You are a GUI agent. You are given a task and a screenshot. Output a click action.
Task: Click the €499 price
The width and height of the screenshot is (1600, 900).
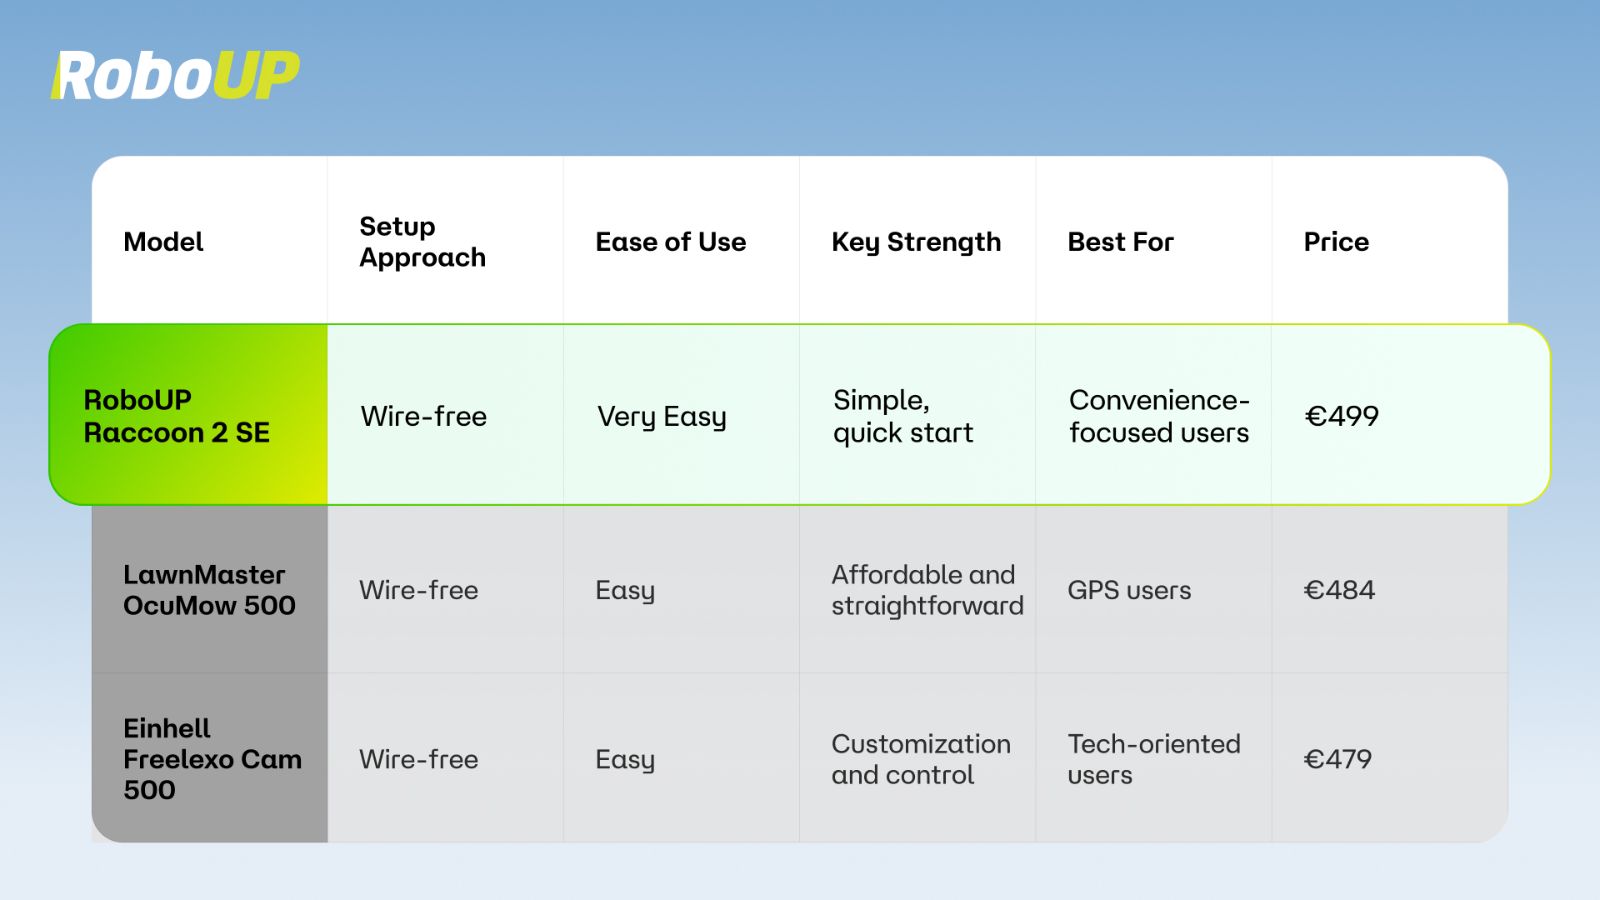coord(1341,416)
